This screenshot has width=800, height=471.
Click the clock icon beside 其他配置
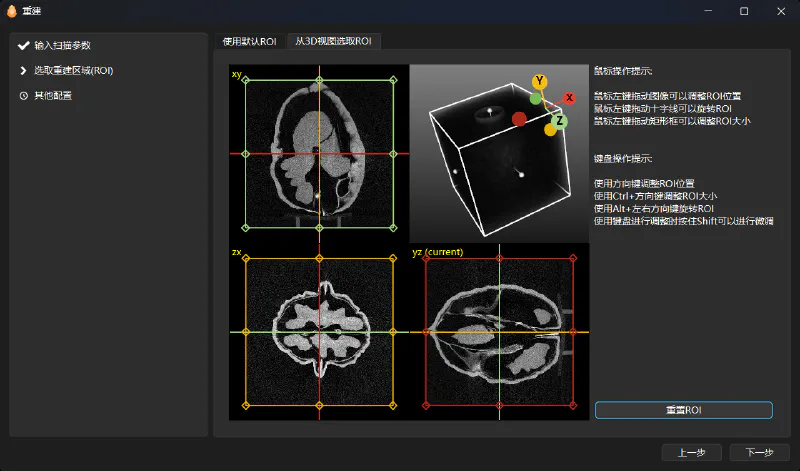23,96
